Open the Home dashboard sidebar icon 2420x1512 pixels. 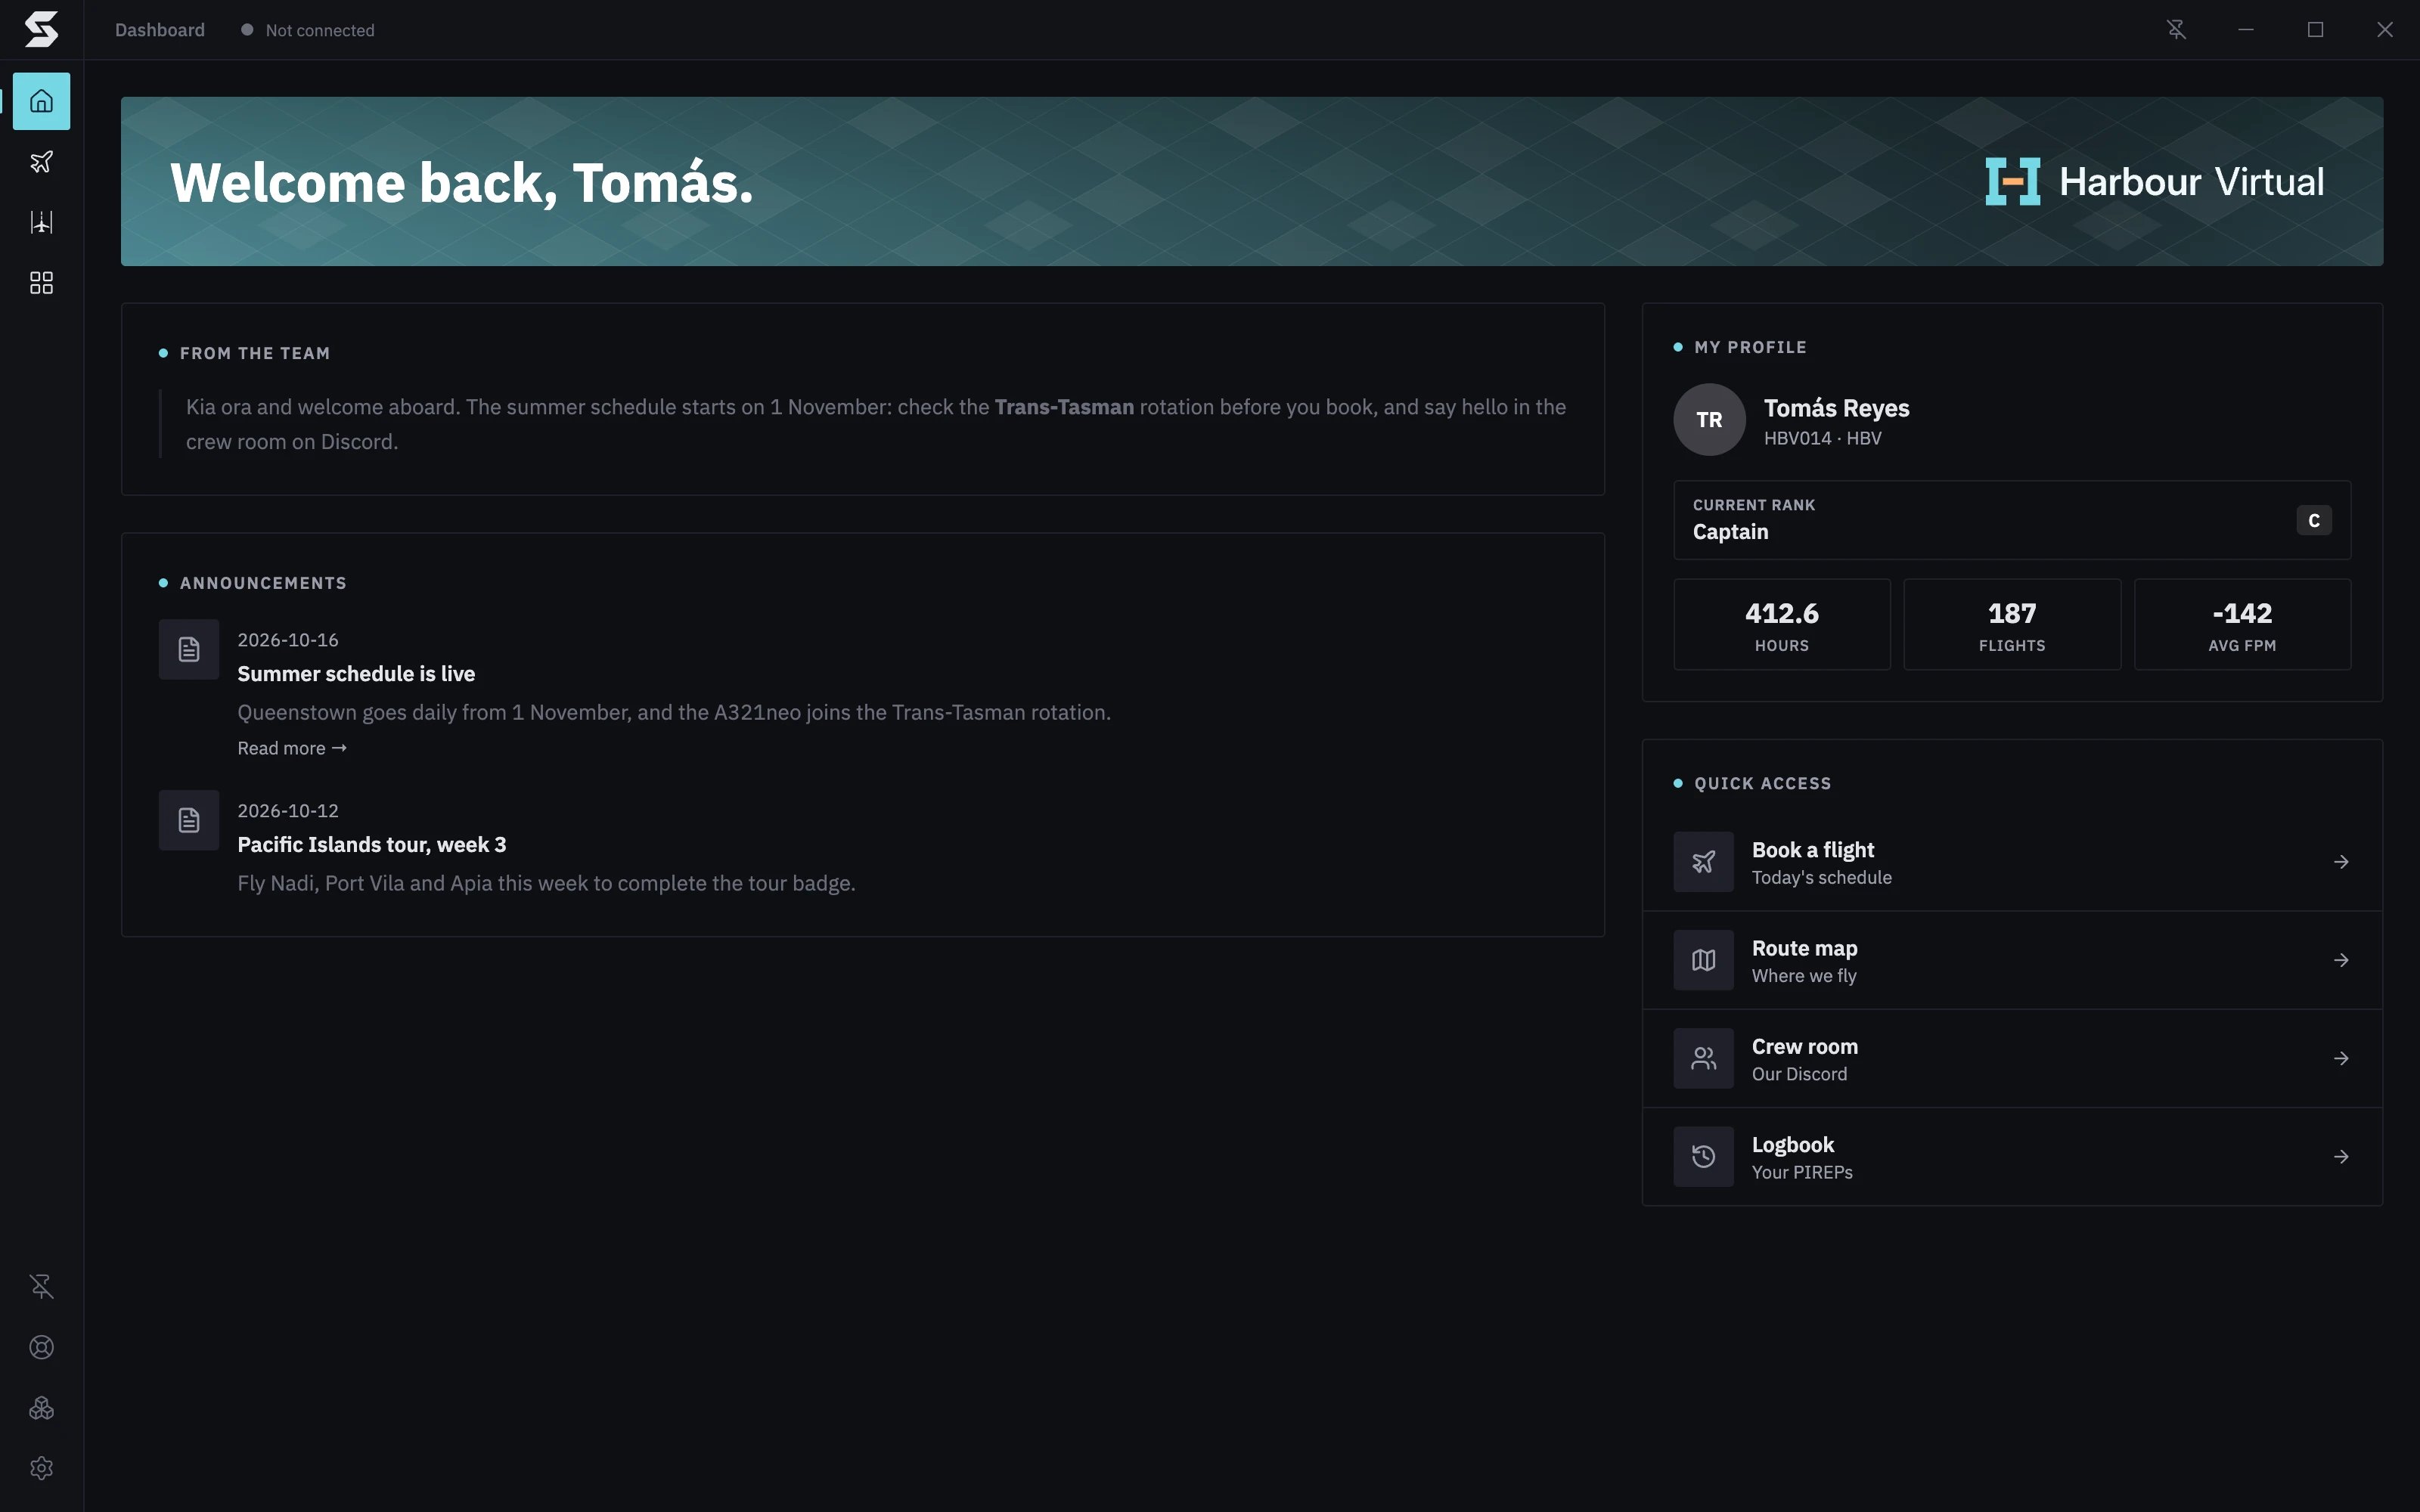pyautogui.click(x=41, y=101)
